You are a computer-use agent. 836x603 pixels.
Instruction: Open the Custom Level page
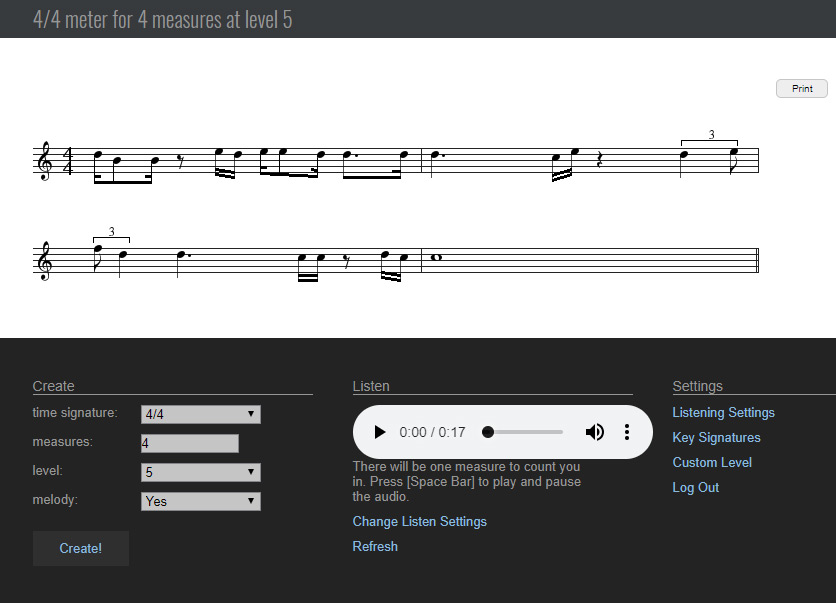point(712,462)
